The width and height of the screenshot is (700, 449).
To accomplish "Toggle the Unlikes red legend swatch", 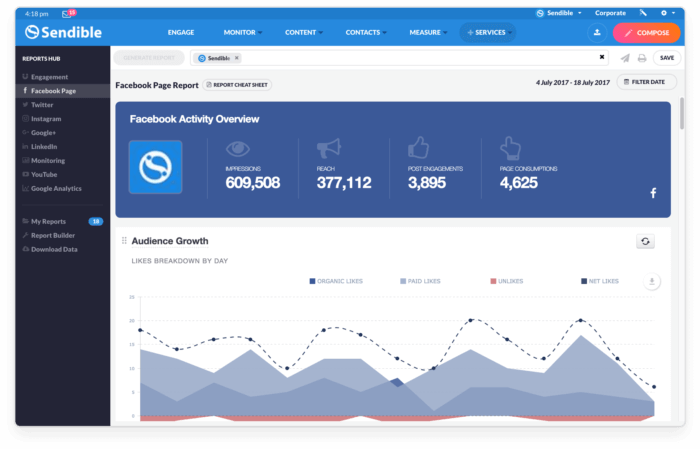I will pos(494,282).
